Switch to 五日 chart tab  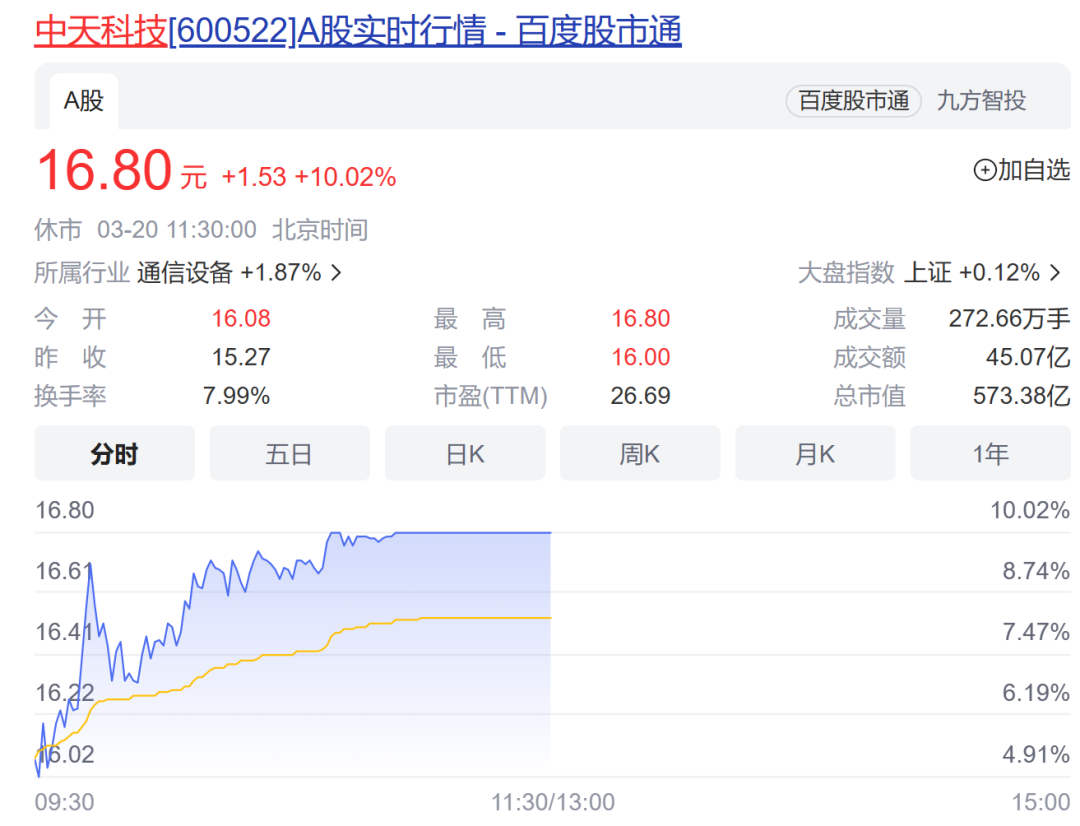289,453
